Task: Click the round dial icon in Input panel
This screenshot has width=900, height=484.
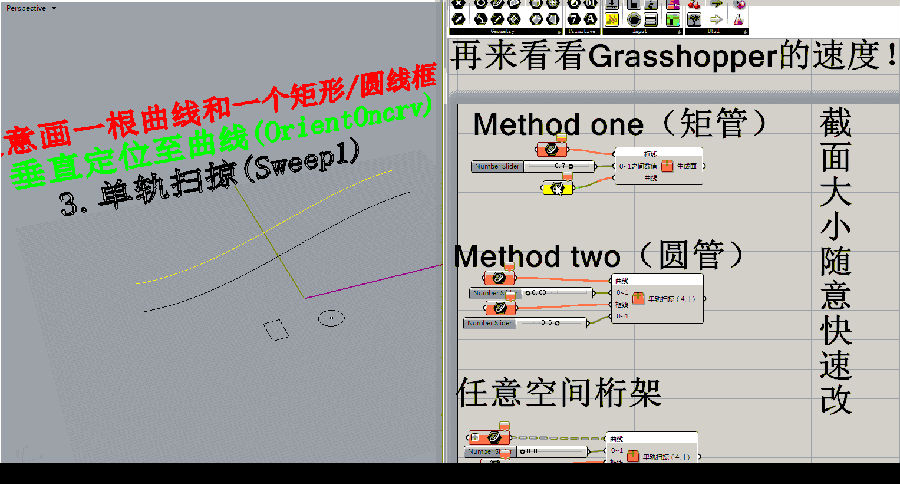Action: point(634,20)
